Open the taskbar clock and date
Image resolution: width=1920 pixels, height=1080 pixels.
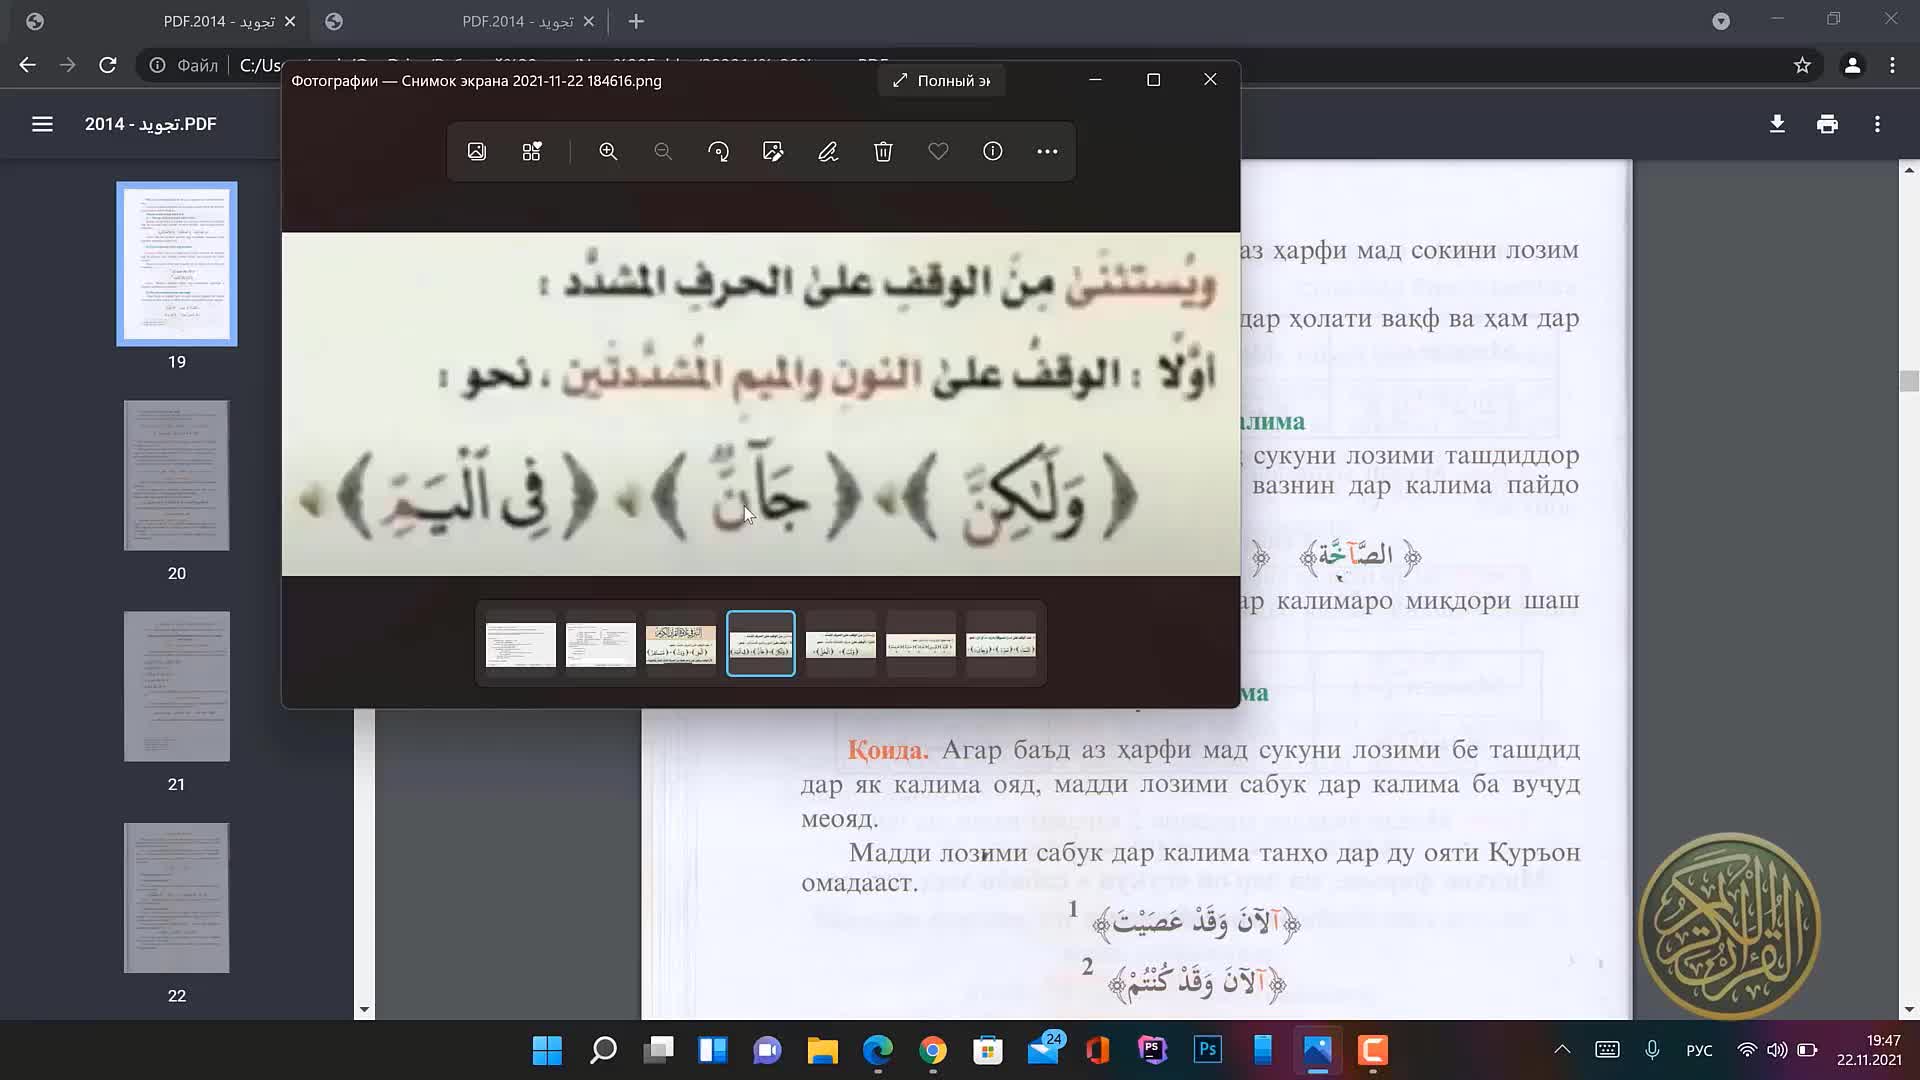point(1869,1050)
